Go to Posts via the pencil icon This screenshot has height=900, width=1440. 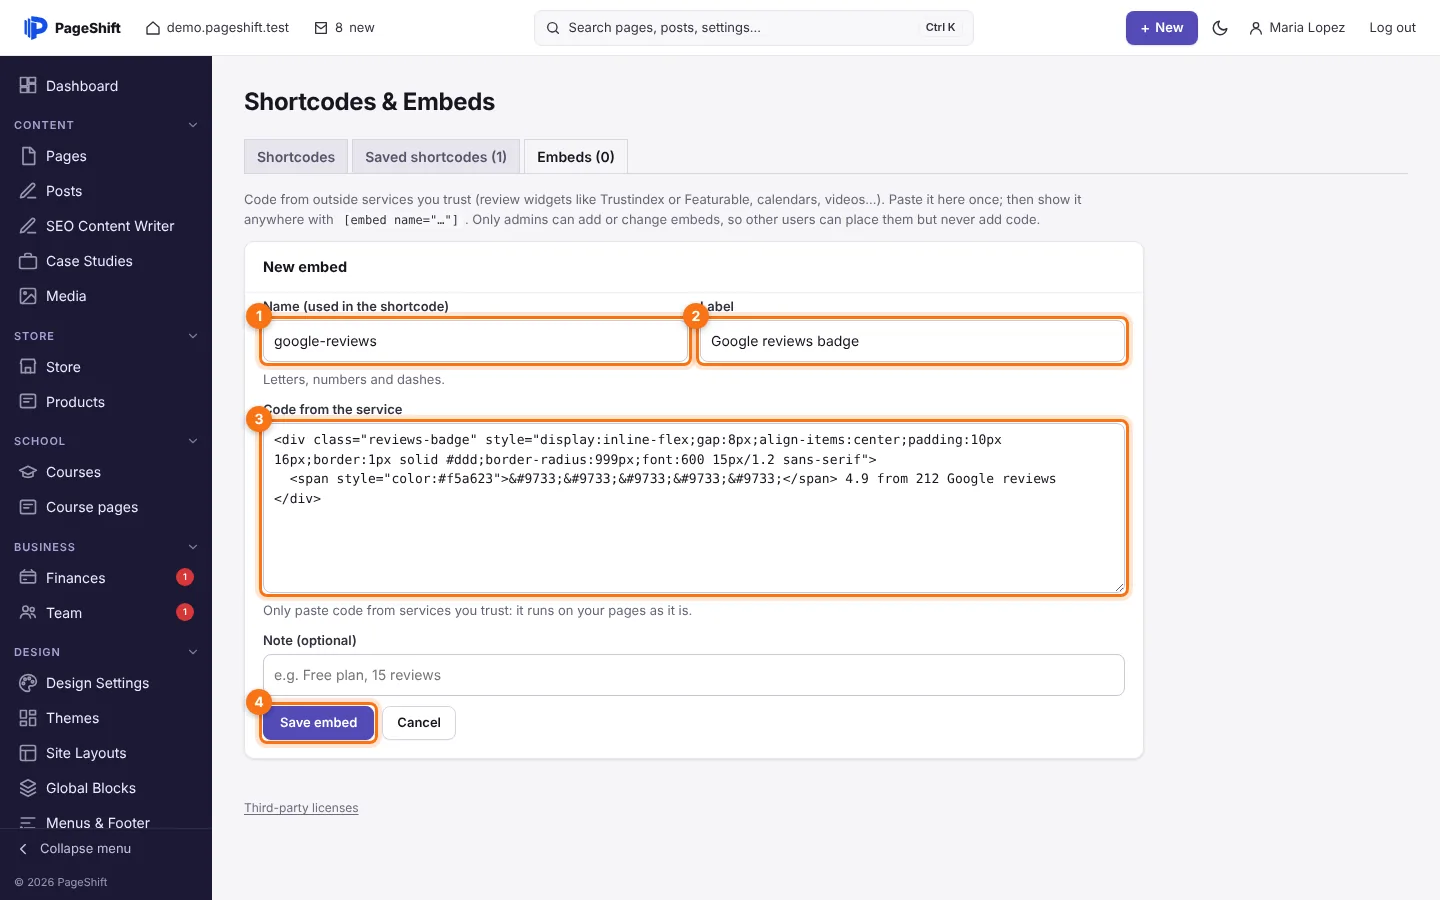pyautogui.click(x=28, y=191)
